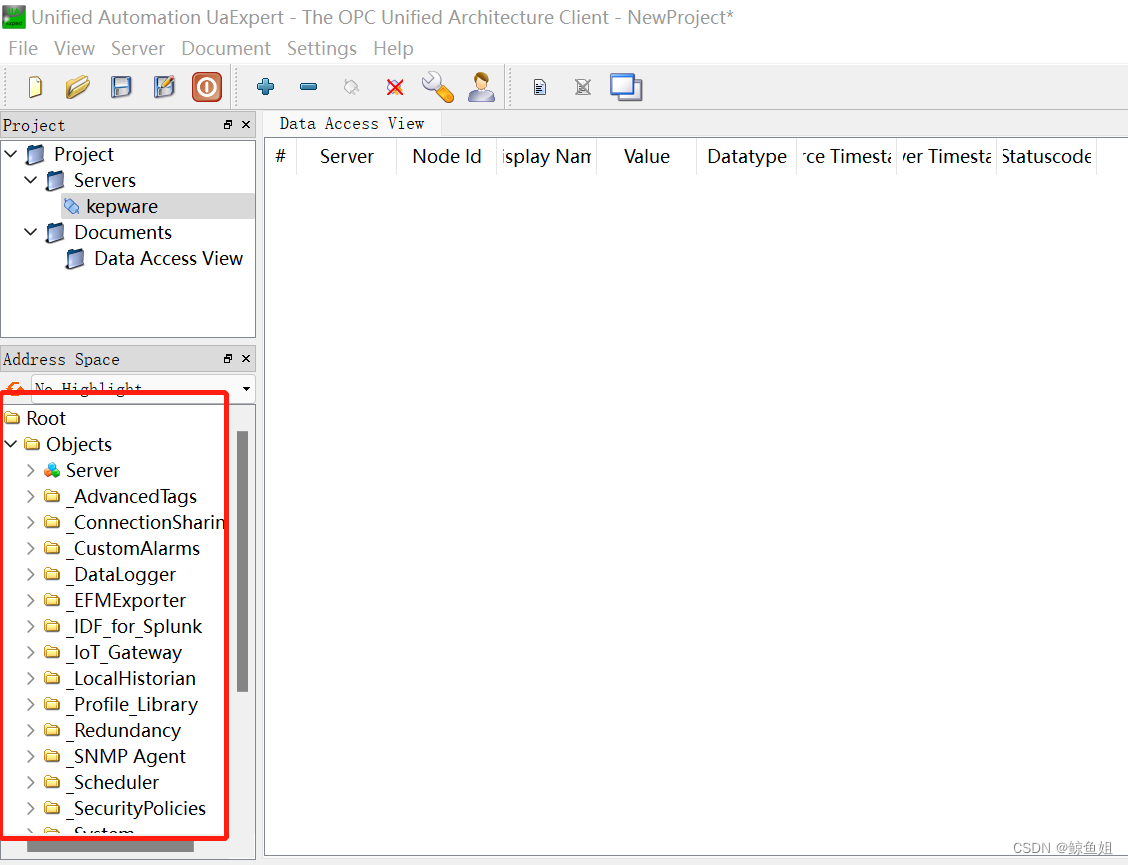
Task: Sort by the Statuscode column header
Action: click(x=1047, y=156)
